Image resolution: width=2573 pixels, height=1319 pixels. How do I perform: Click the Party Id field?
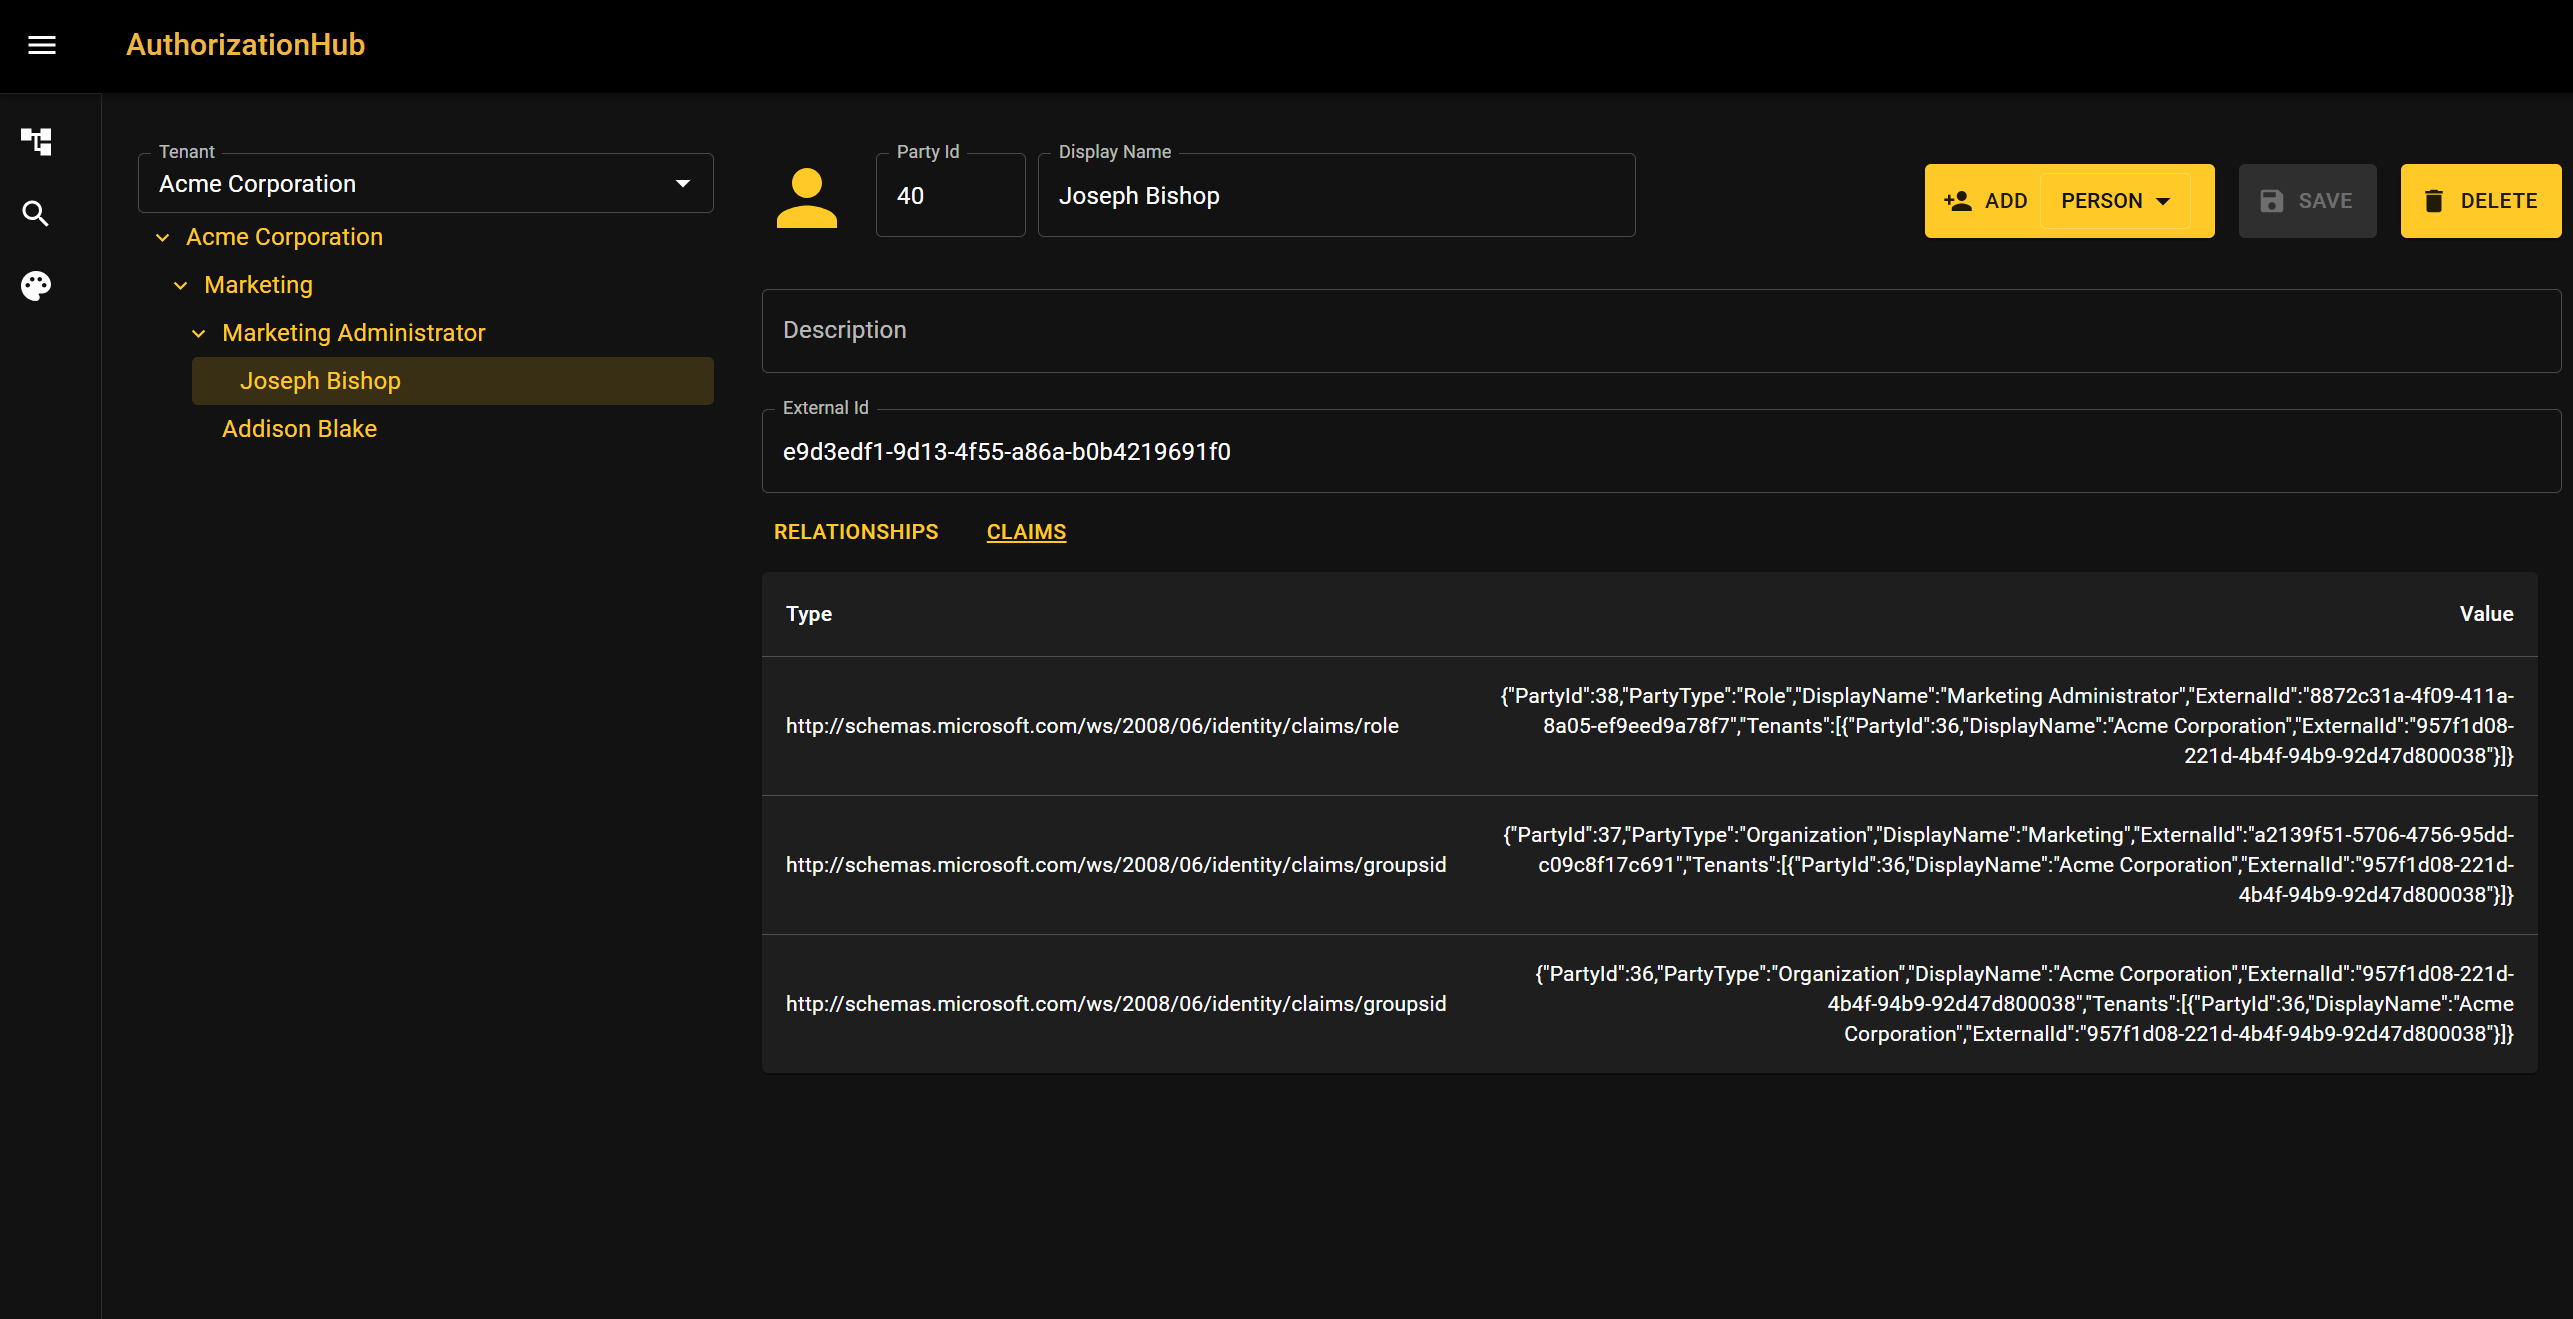(951, 195)
